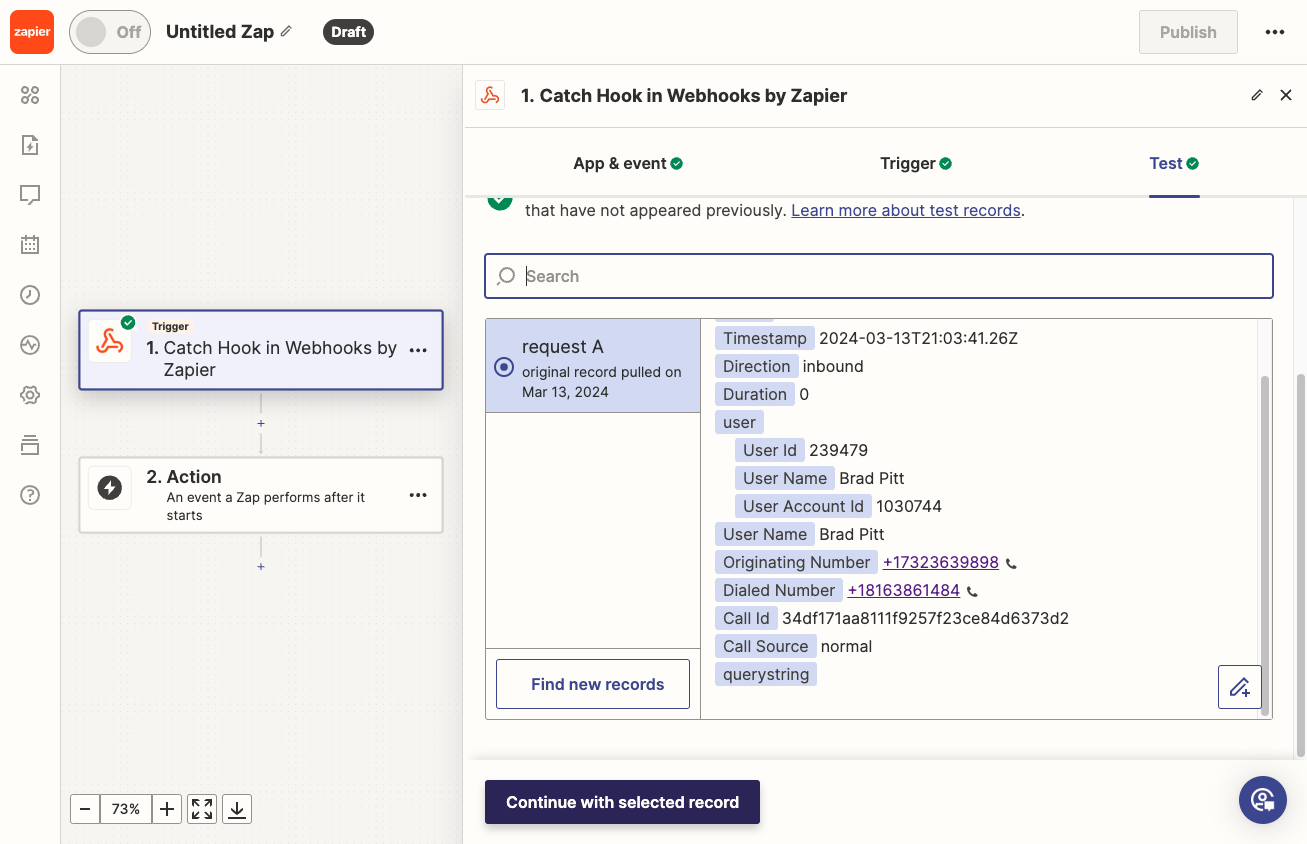Click the Call Source field label
The image size is (1307, 844).
click(766, 646)
